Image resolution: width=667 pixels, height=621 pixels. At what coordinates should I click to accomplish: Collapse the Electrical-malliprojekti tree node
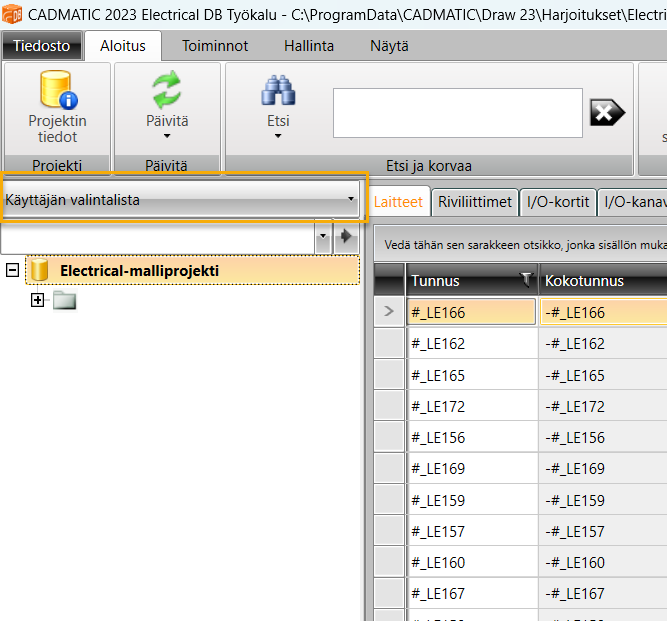coord(12,270)
